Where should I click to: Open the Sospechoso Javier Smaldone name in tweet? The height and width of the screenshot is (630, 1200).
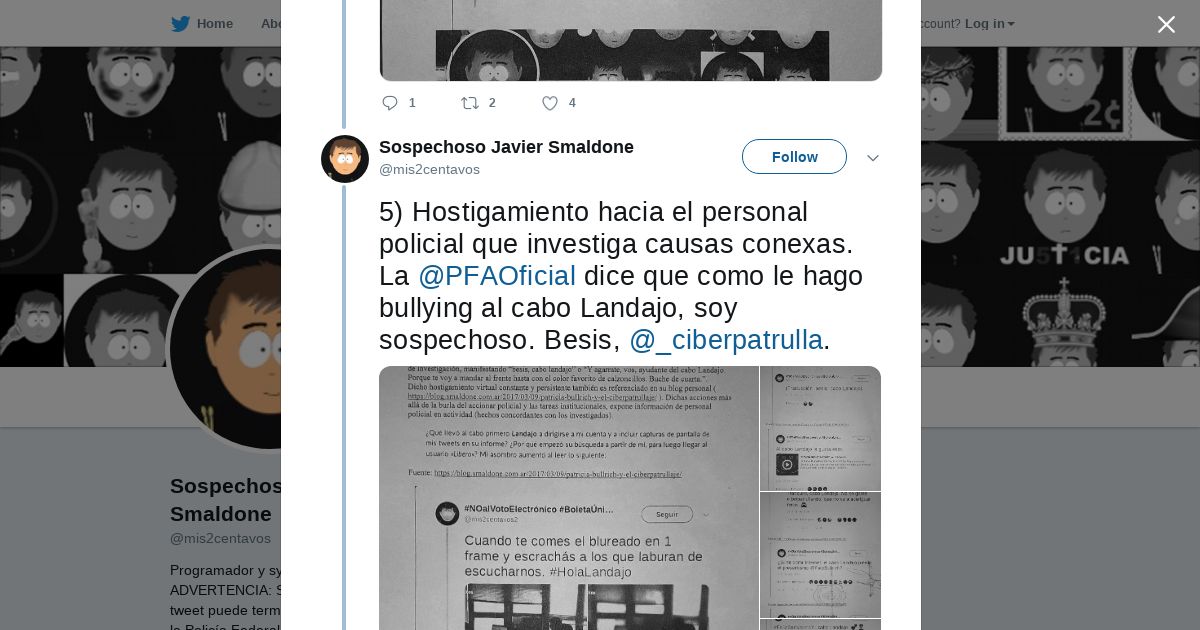tap(506, 147)
